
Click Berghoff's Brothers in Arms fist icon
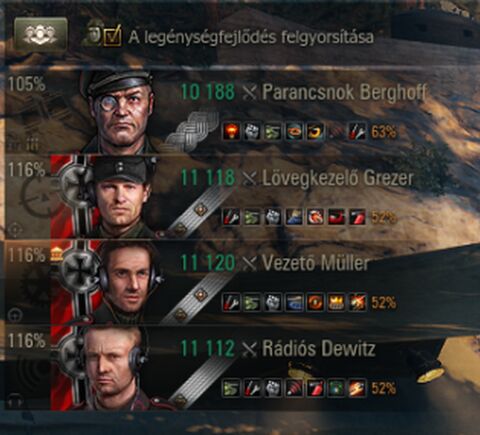coord(252,132)
